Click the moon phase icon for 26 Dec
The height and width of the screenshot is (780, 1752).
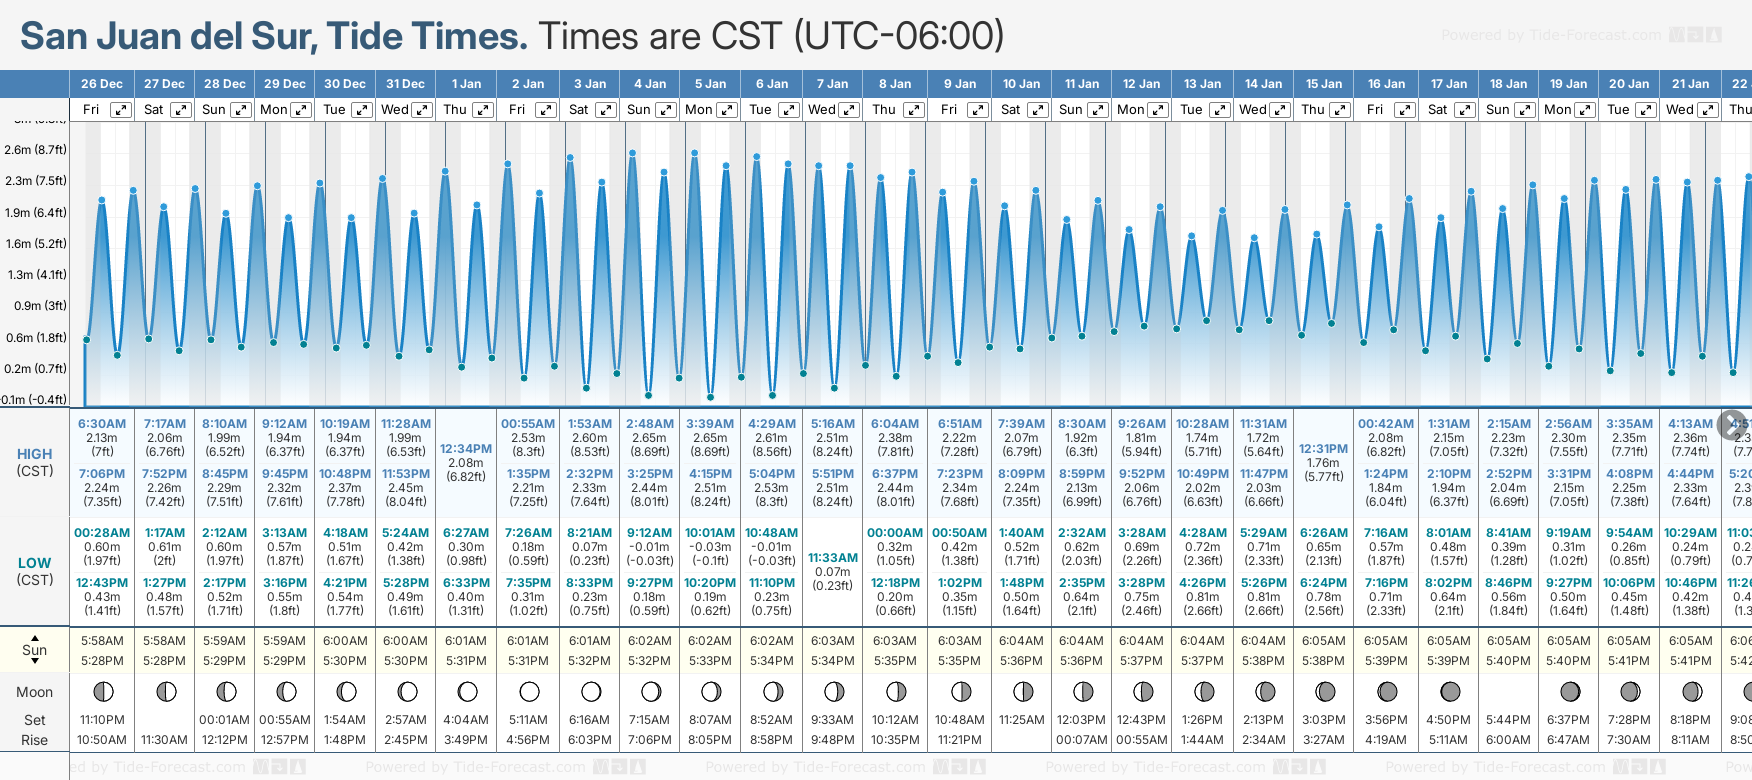coord(102,692)
